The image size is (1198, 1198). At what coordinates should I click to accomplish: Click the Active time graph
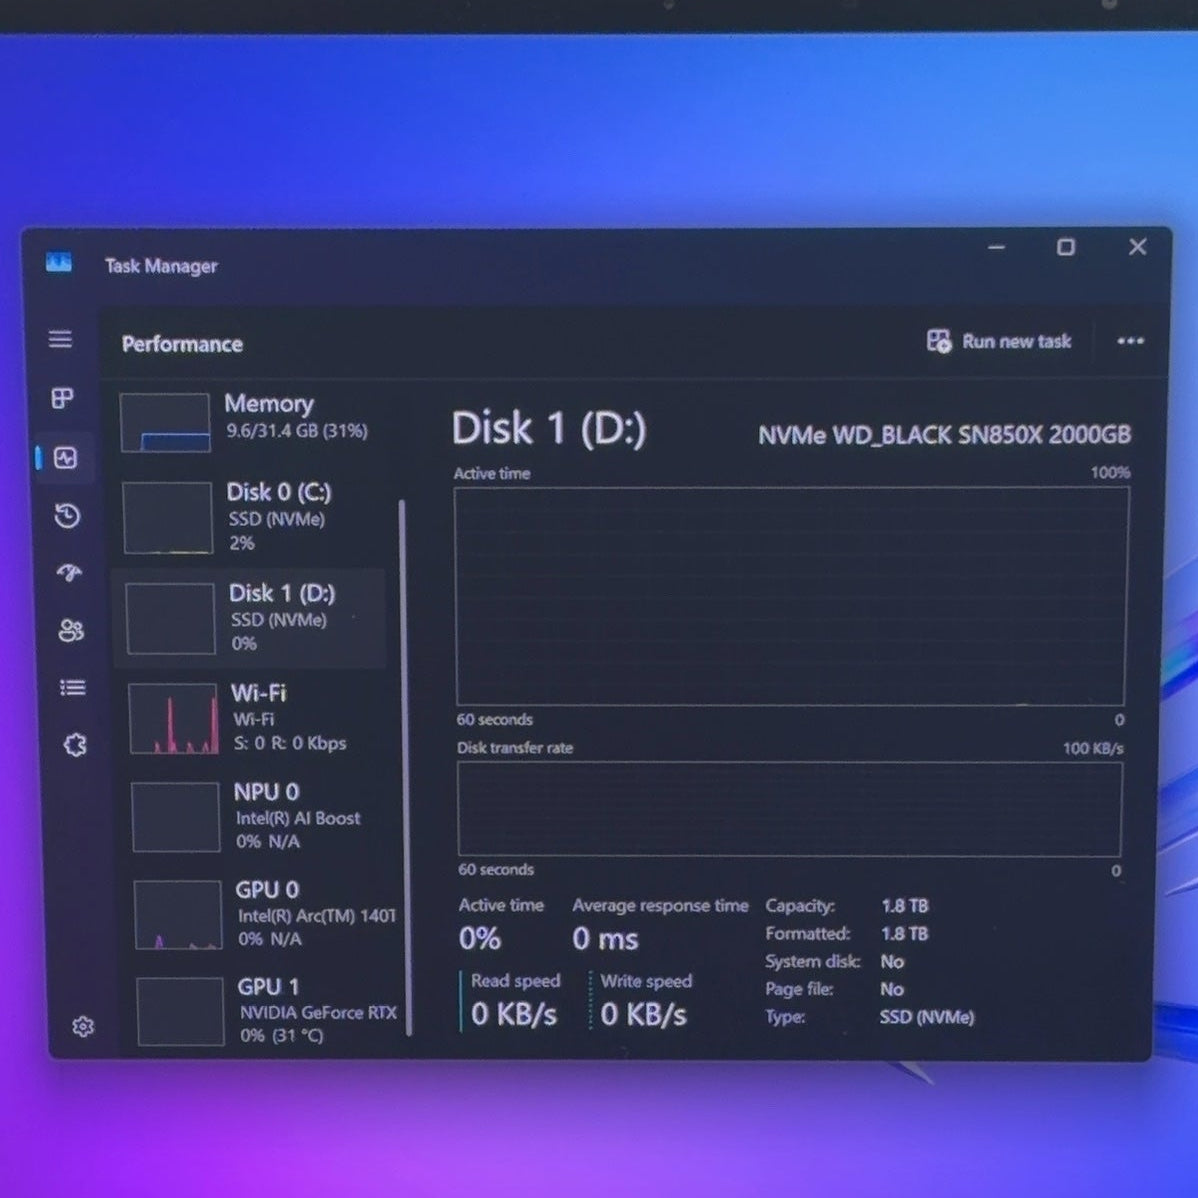pos(791,596)
